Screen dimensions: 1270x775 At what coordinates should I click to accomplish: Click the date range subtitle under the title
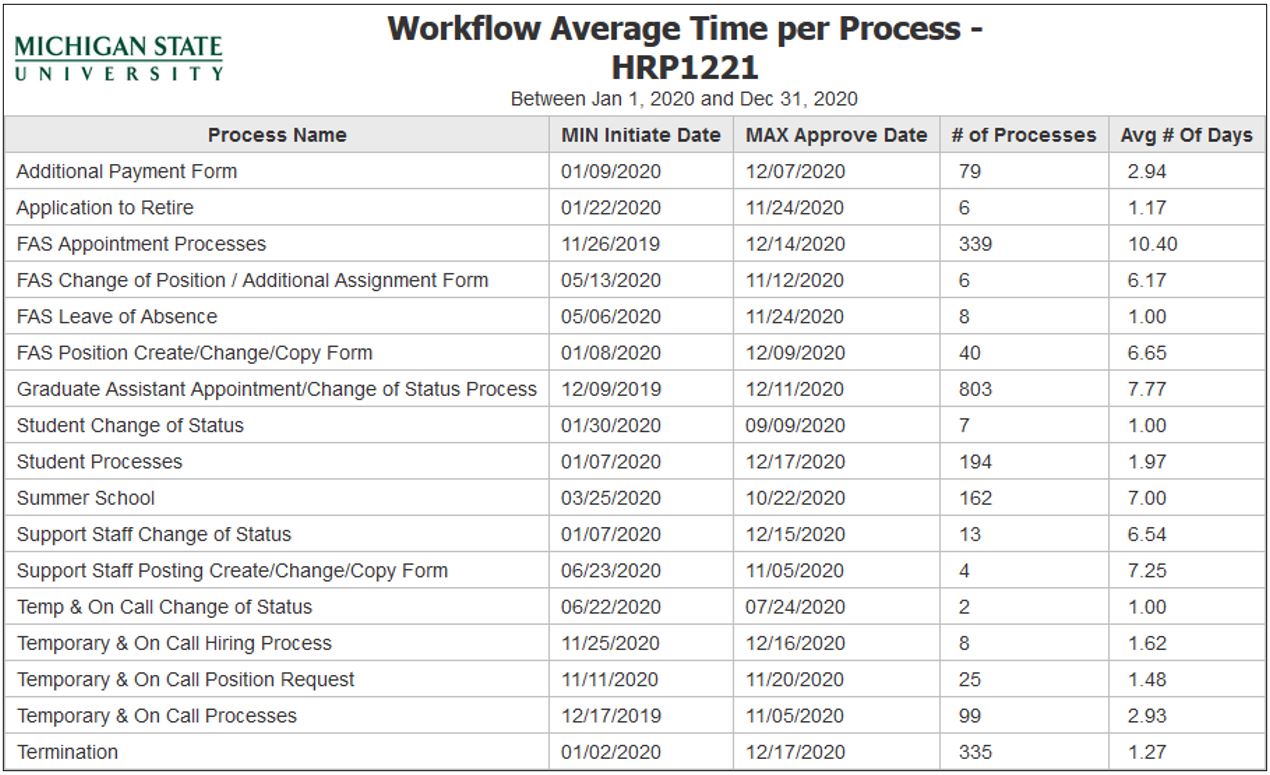[684, 99]
